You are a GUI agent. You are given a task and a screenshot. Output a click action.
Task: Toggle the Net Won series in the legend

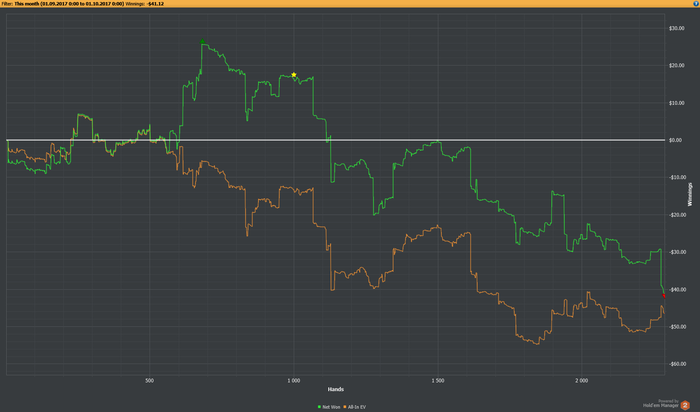329,407
